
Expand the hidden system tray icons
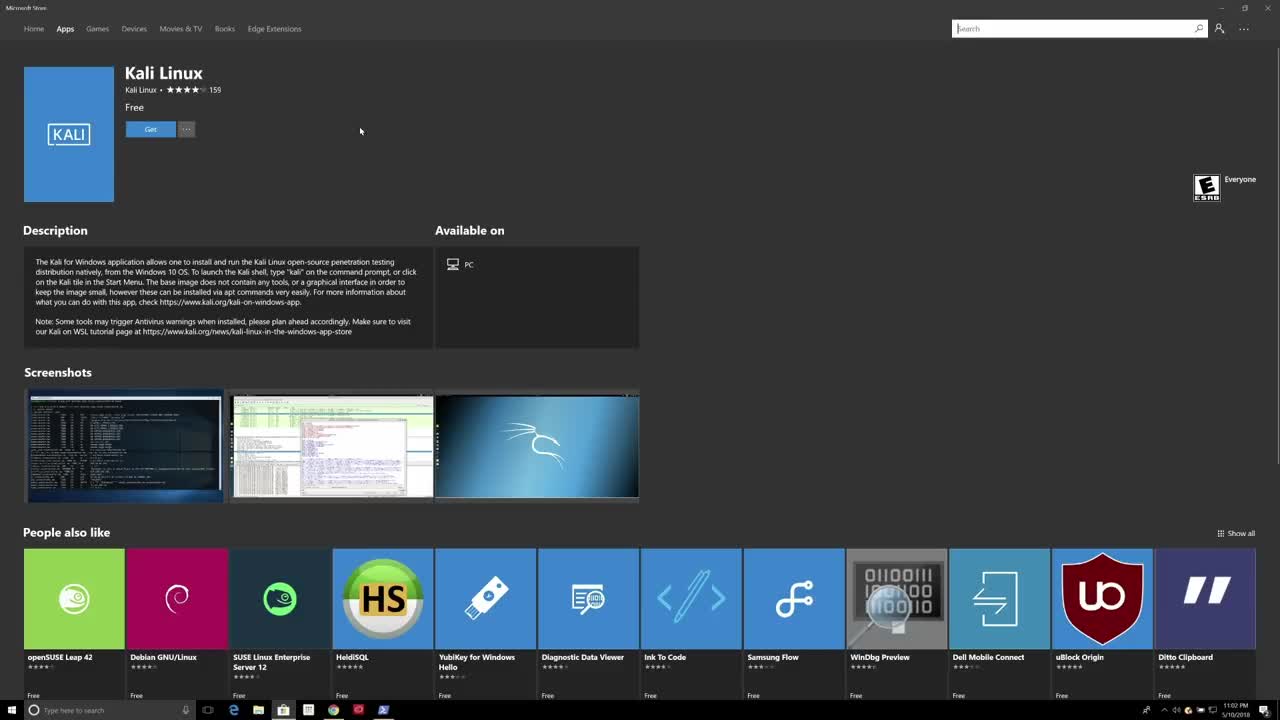click(x=1164, y=710)
